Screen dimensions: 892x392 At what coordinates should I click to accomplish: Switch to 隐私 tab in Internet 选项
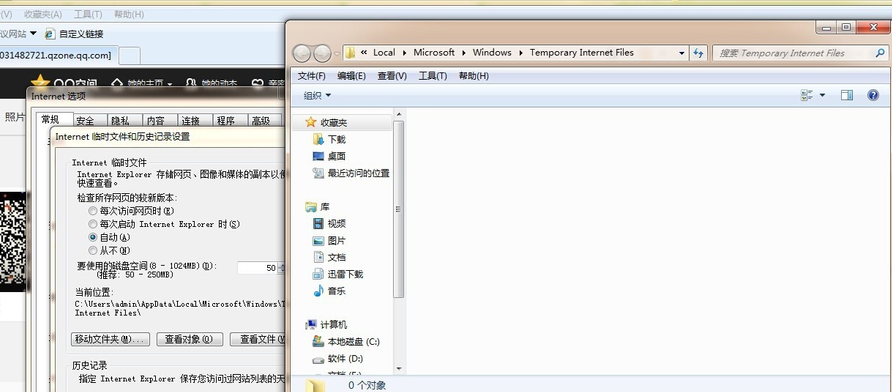[125, 121]
